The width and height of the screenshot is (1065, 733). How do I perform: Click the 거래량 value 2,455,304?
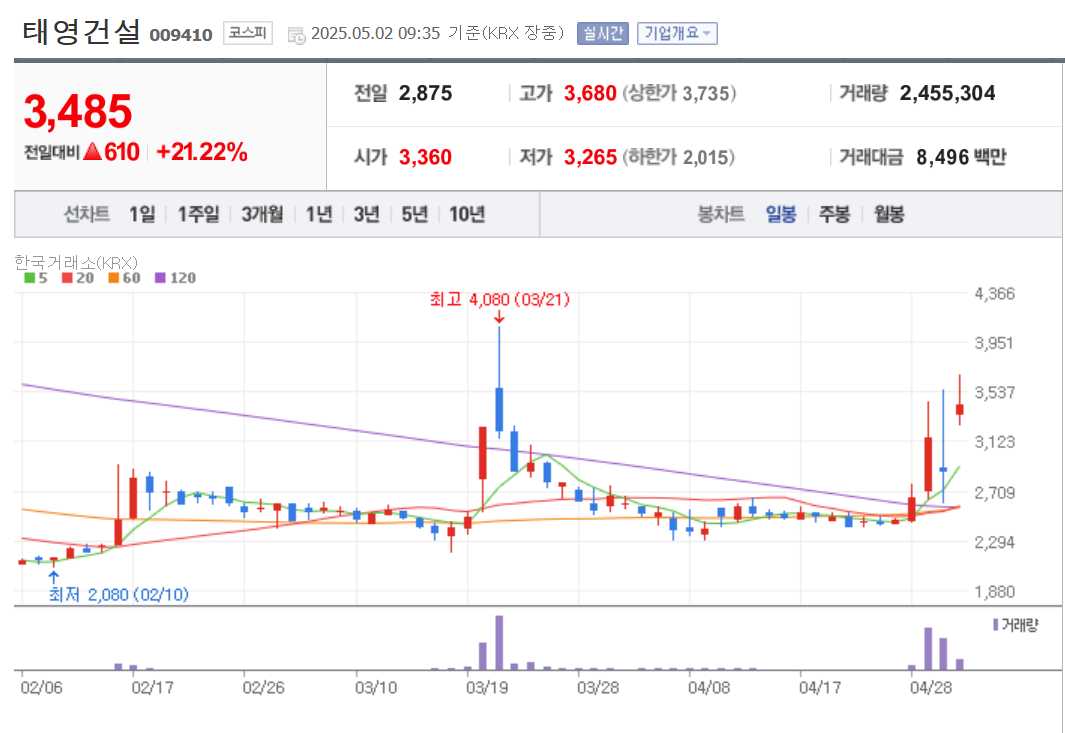(947, 94)
